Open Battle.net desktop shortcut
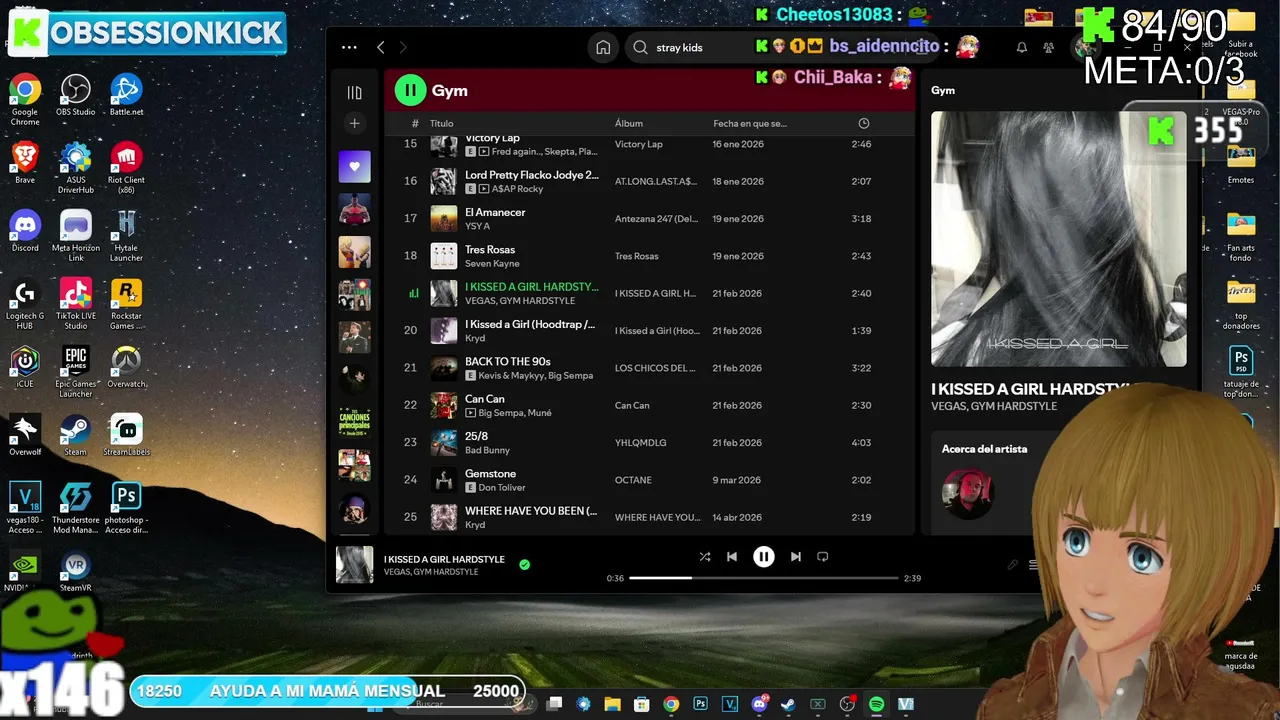 pyautogui.click(x=126, y=96)
